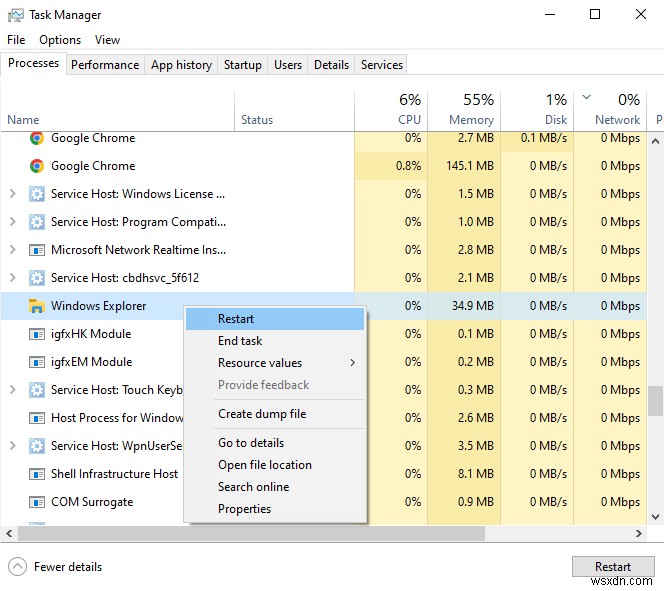
Task: Select the COM Surrogate row name
Action: click(92, 502)
